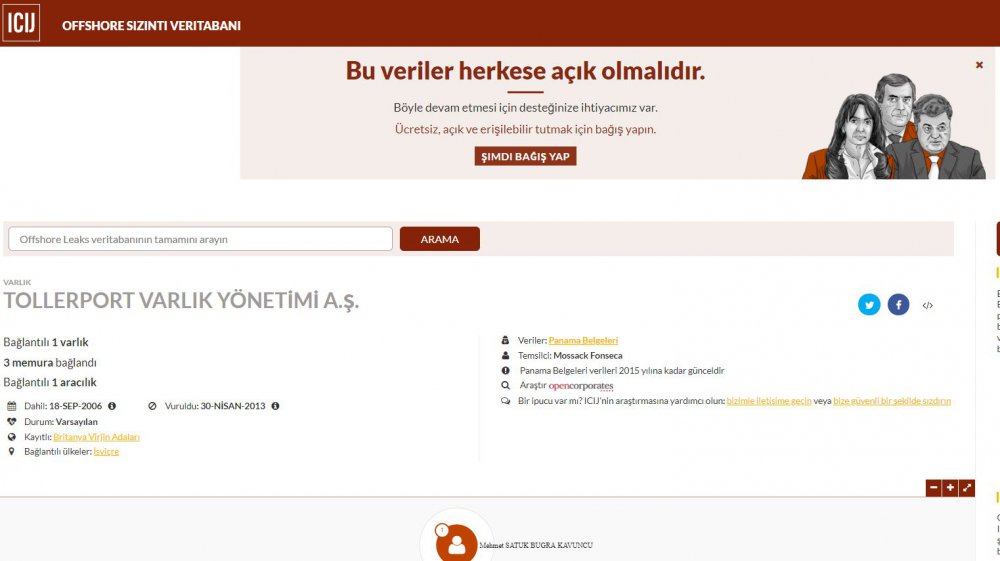The image size is (1000, 561).
Task: Click the person icon beside Temsilci
Action: pyautogui.click(x=505, y=356)
